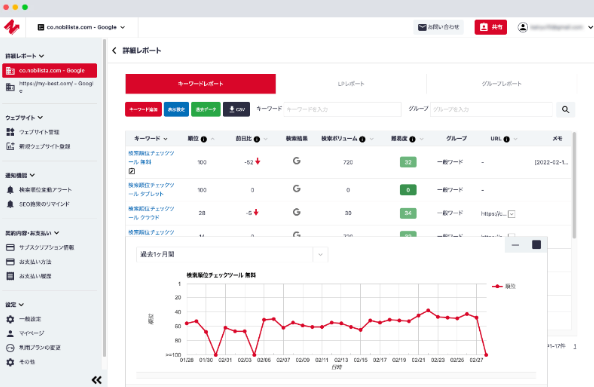Click the その他 gear icon
The image size is (594, 387).
coord(10,362)
